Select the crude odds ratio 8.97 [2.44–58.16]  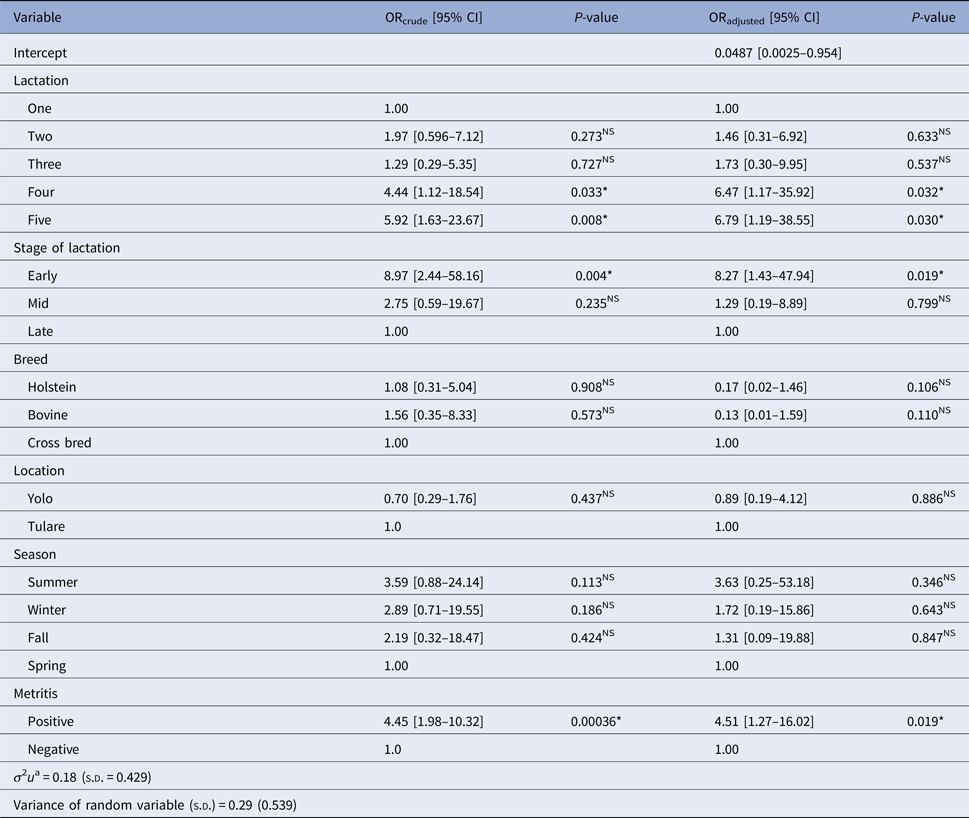tap(433, 276)
